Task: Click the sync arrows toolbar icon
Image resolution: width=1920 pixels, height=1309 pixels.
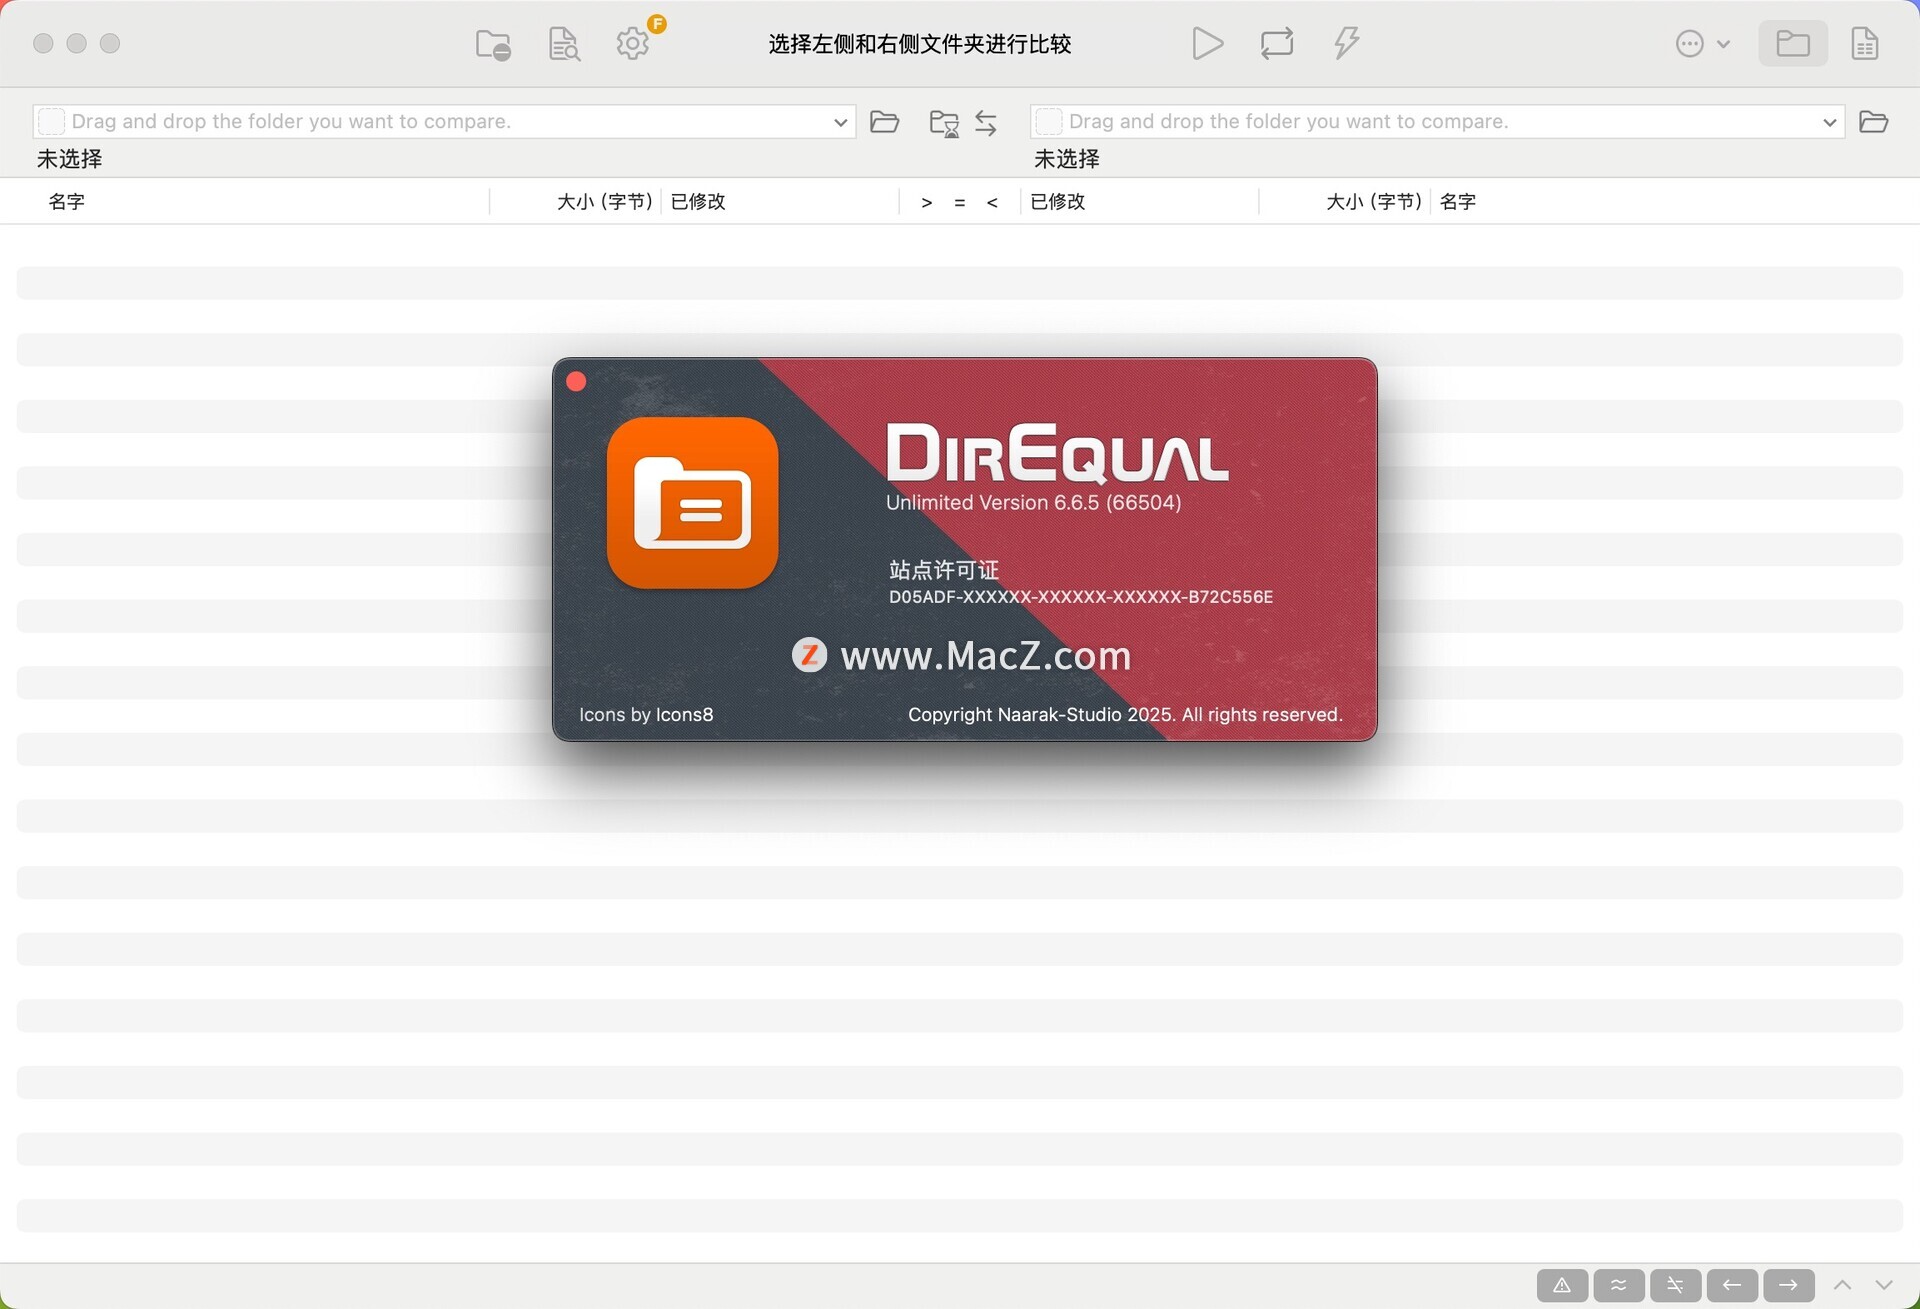Action: pos(1277,43)
